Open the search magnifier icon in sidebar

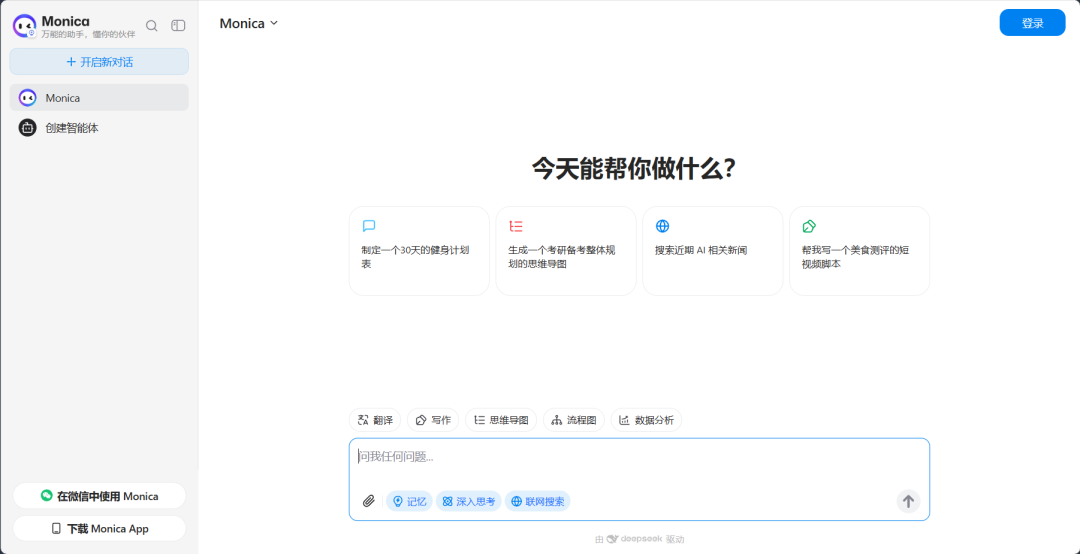point(152,25)
